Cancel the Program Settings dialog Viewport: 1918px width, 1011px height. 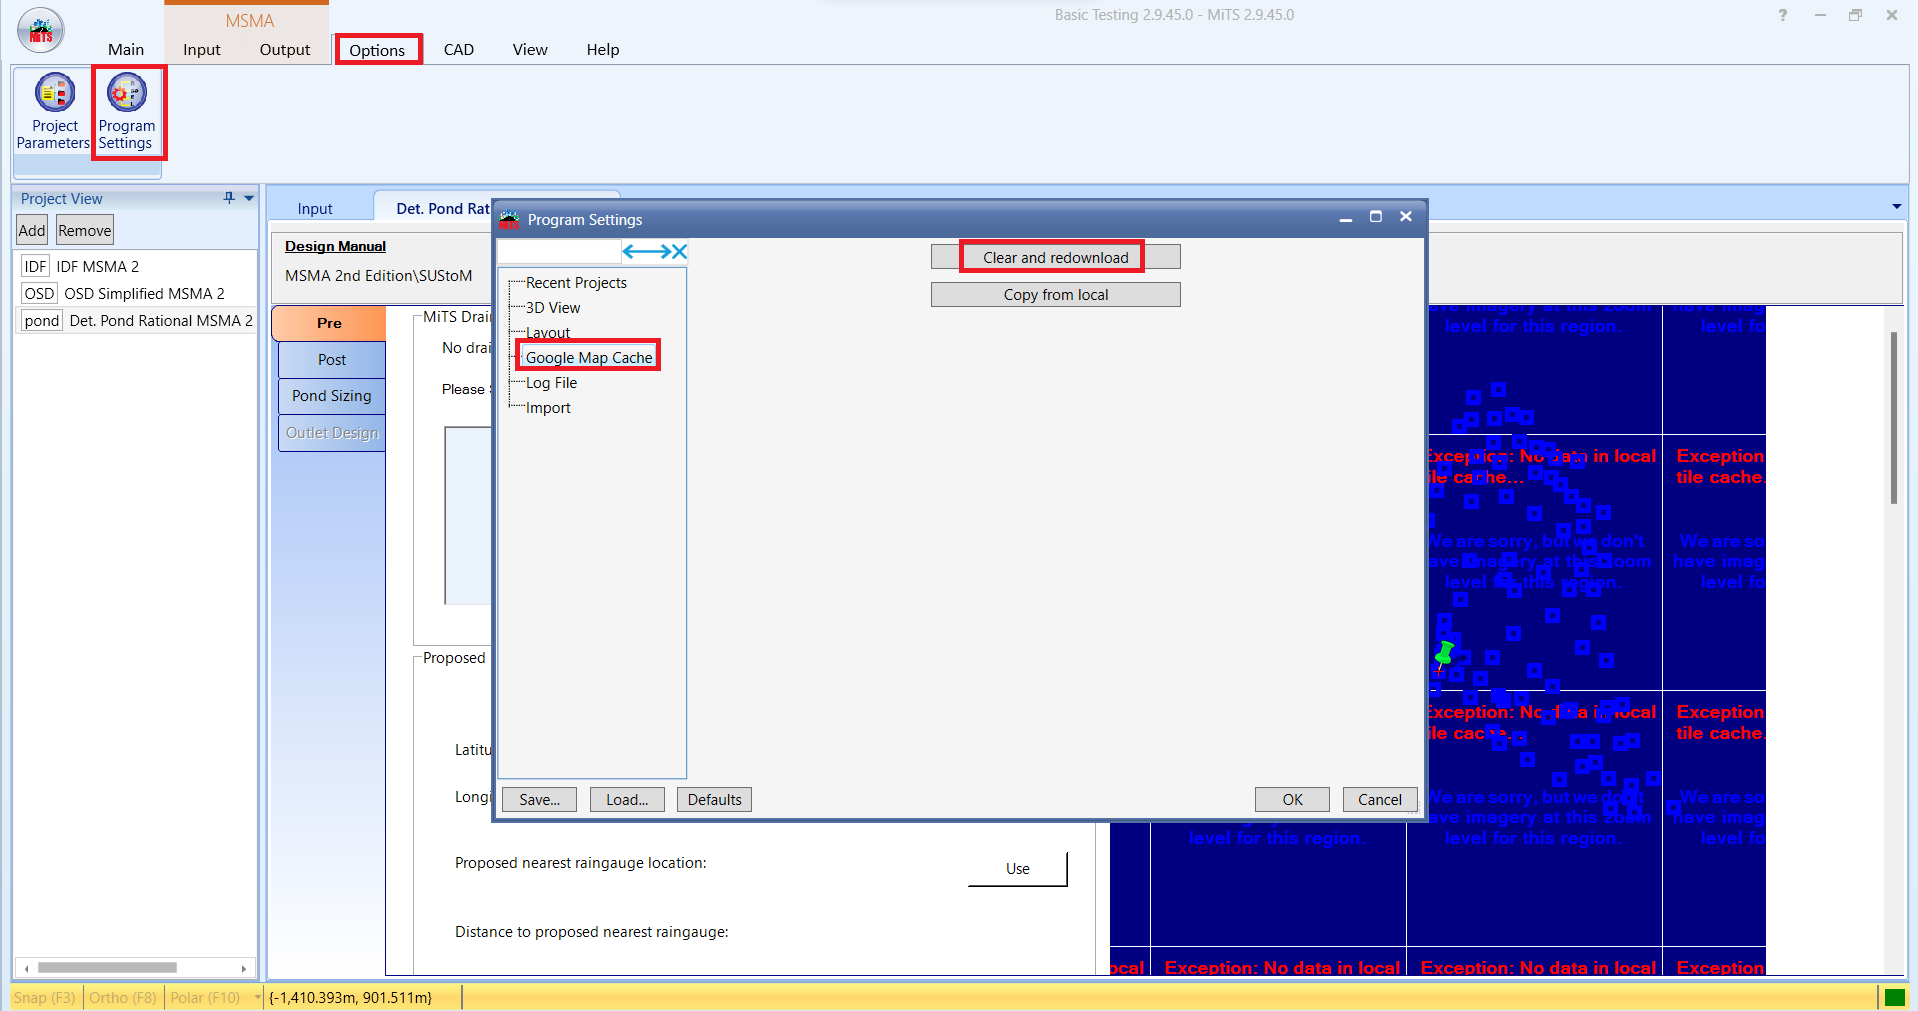[1380, 800]
